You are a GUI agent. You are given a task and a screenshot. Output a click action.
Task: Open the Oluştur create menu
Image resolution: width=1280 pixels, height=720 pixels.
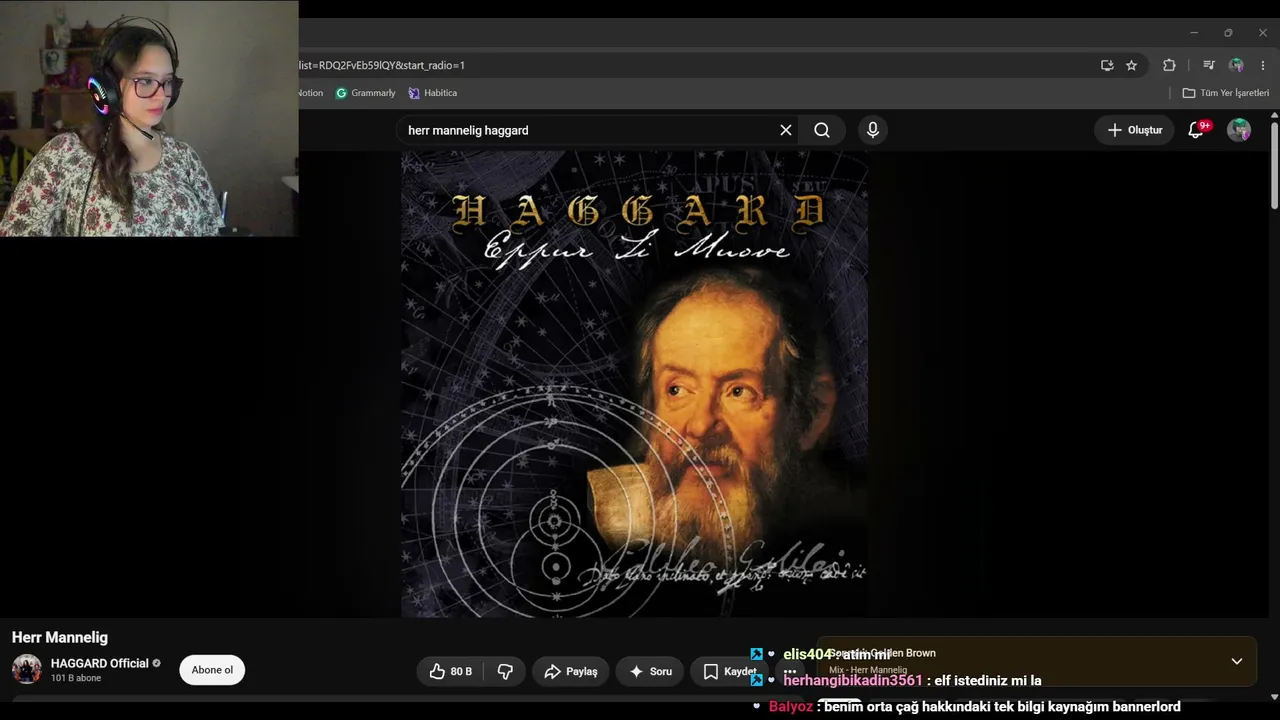point(1135,130)
